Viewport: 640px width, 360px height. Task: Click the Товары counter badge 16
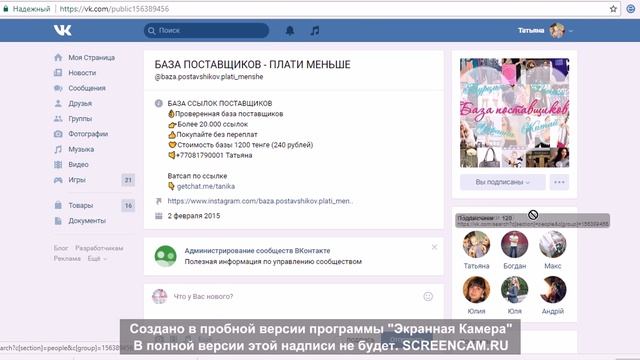tap(128, 206)
